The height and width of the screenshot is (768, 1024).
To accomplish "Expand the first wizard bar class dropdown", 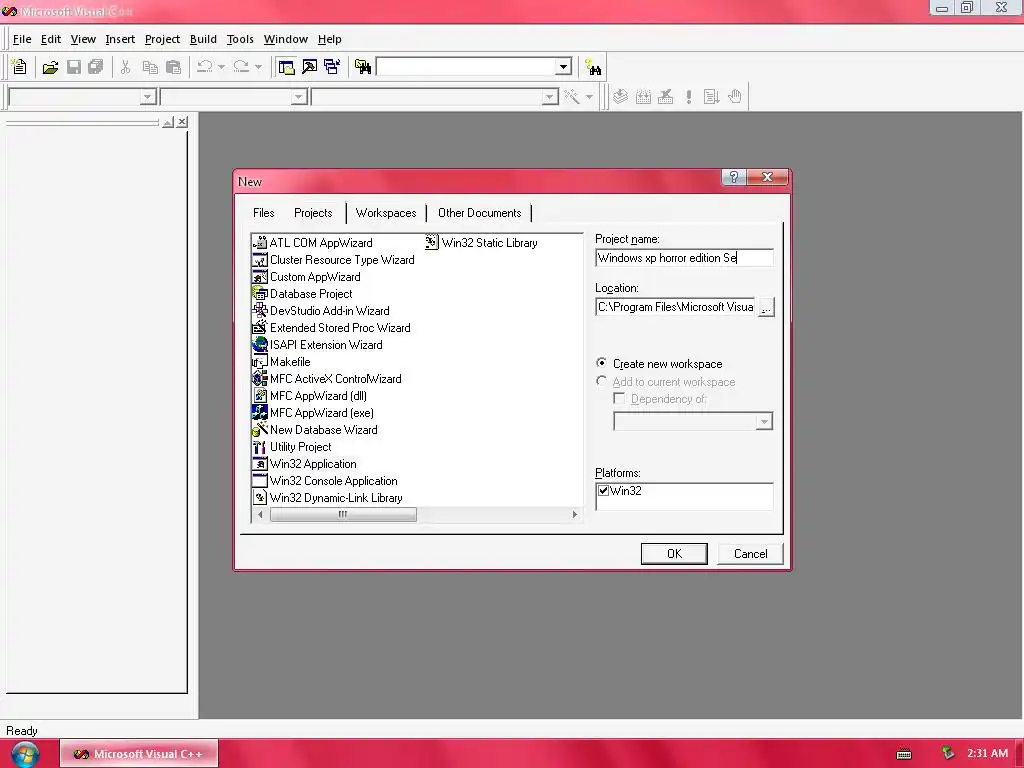I will pos(148,97).
